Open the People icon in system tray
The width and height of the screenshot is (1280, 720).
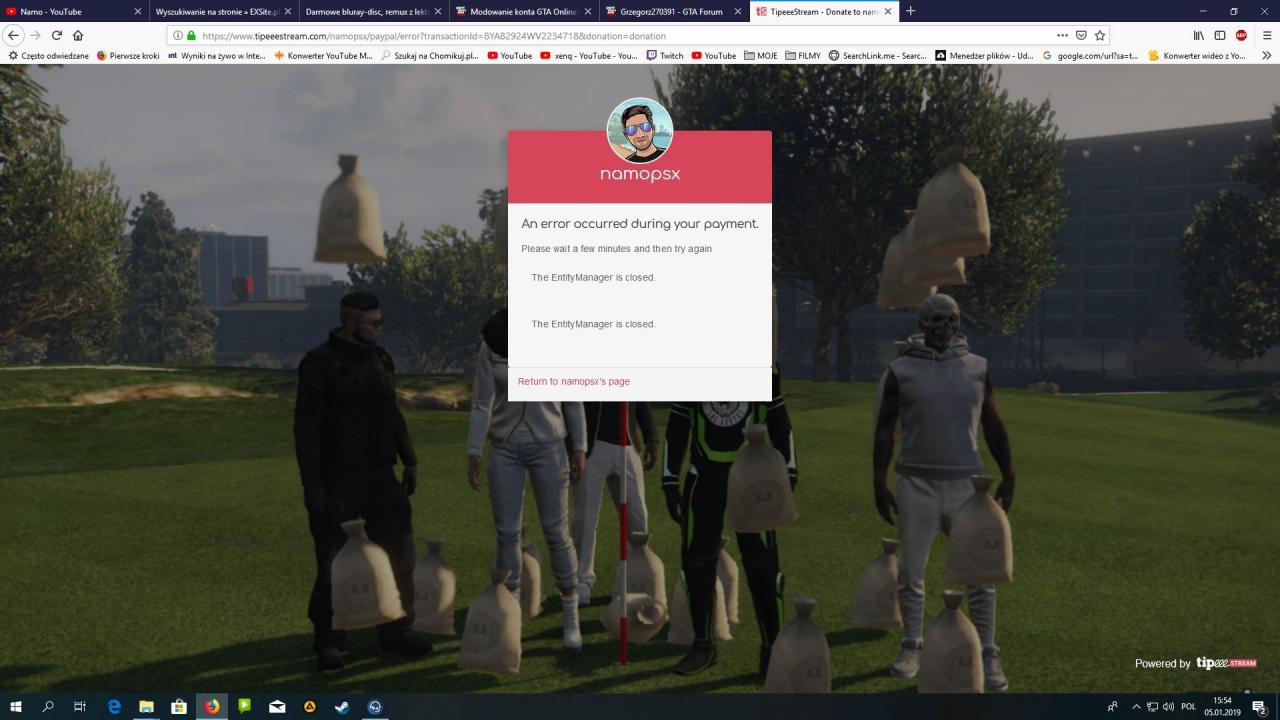click(x=1113, y=706)
